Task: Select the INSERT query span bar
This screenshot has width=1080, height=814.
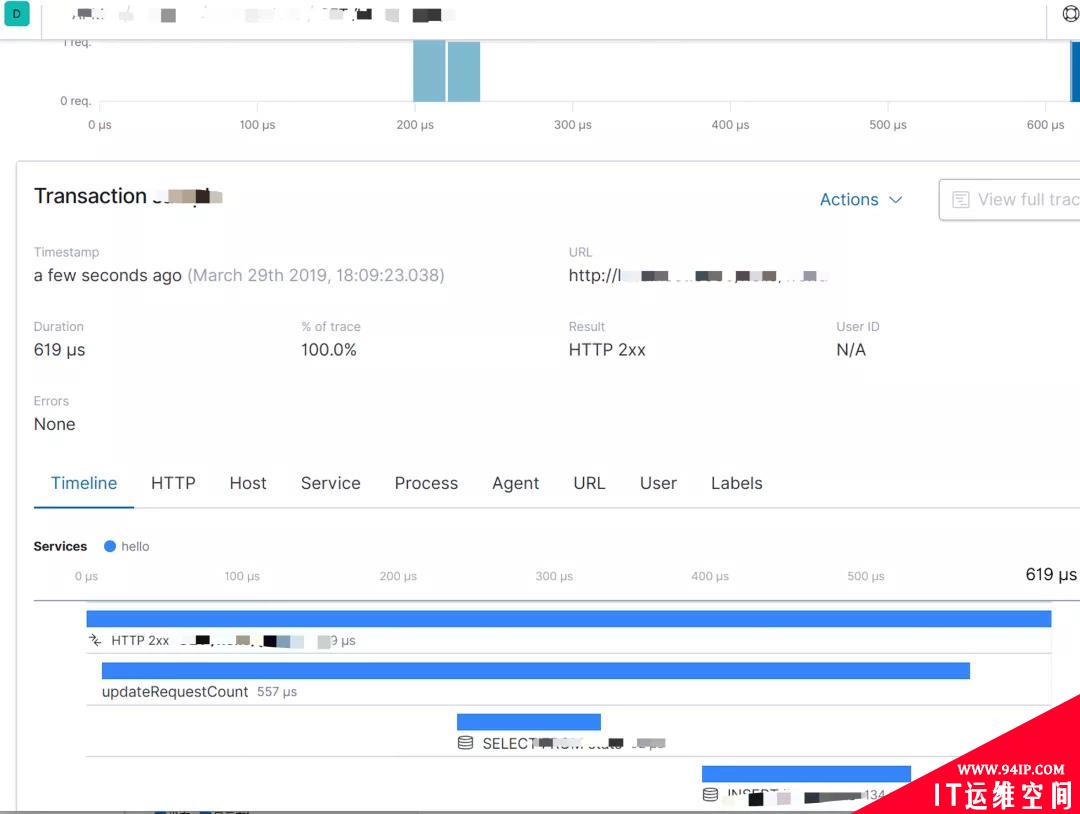Action: [x=807, y=773]
